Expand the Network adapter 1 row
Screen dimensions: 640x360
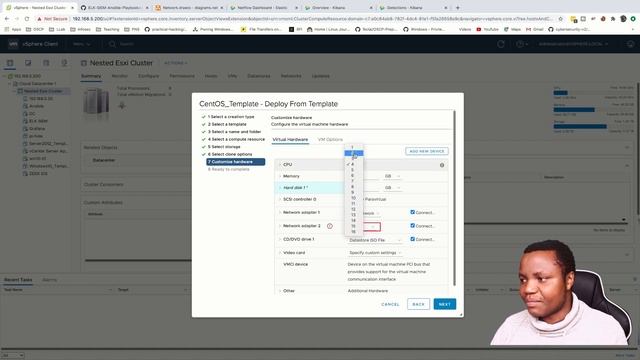pos(280,212)
